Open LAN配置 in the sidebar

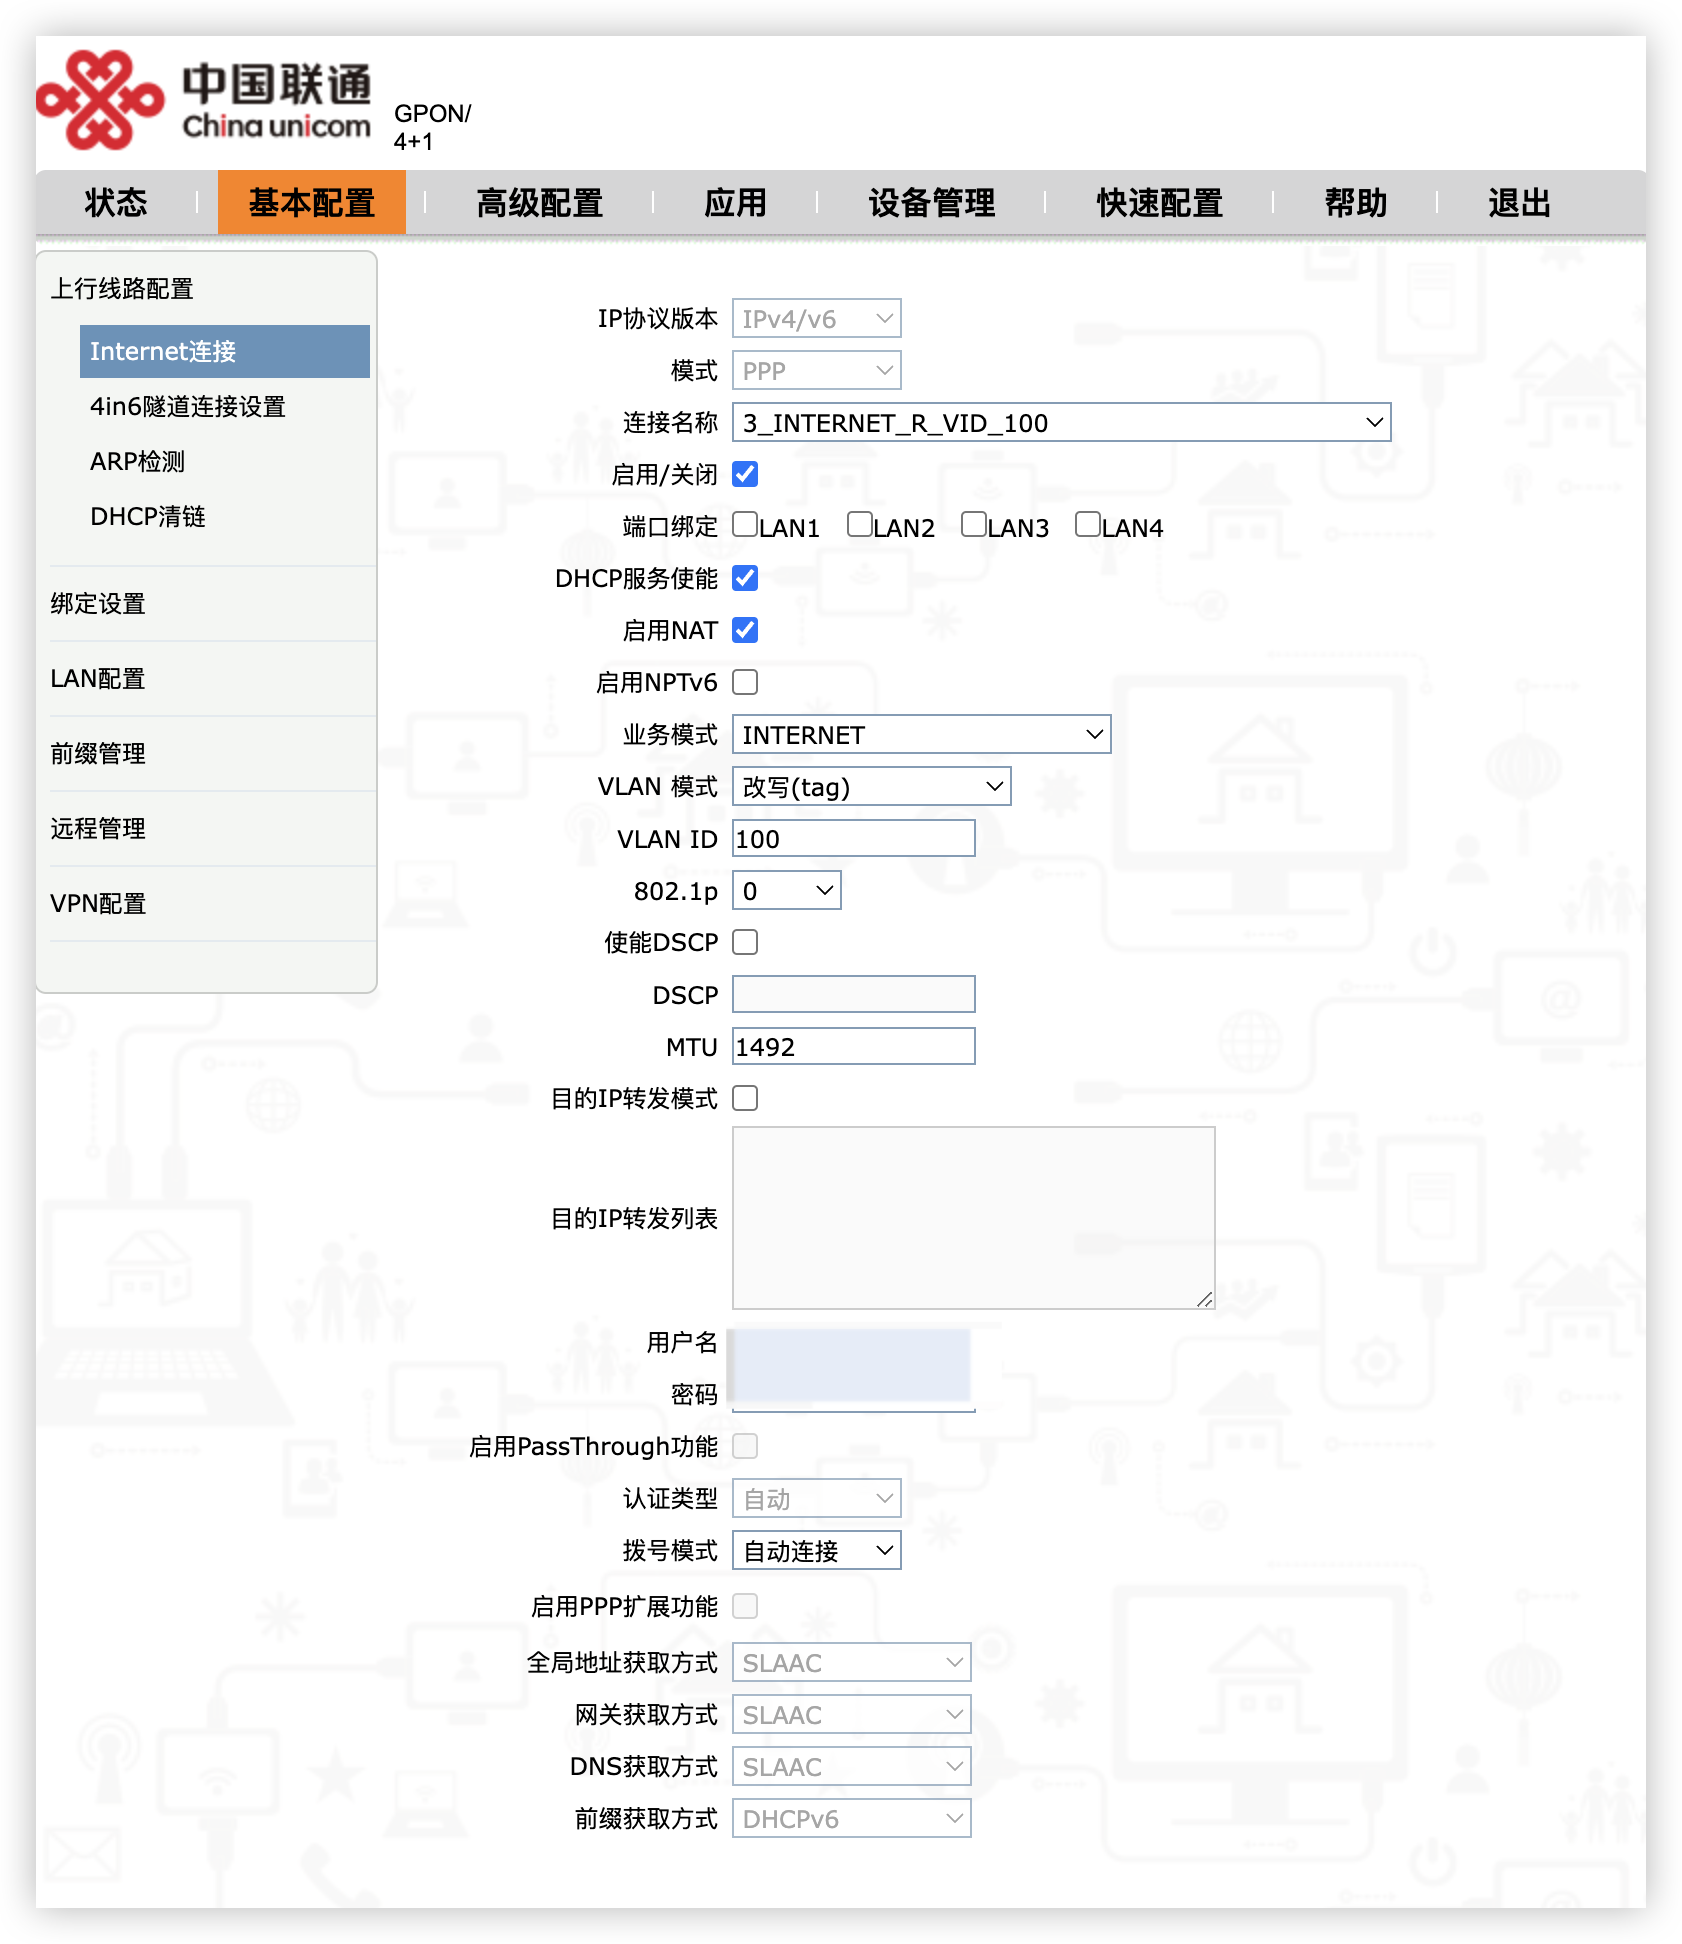point(98,678)
